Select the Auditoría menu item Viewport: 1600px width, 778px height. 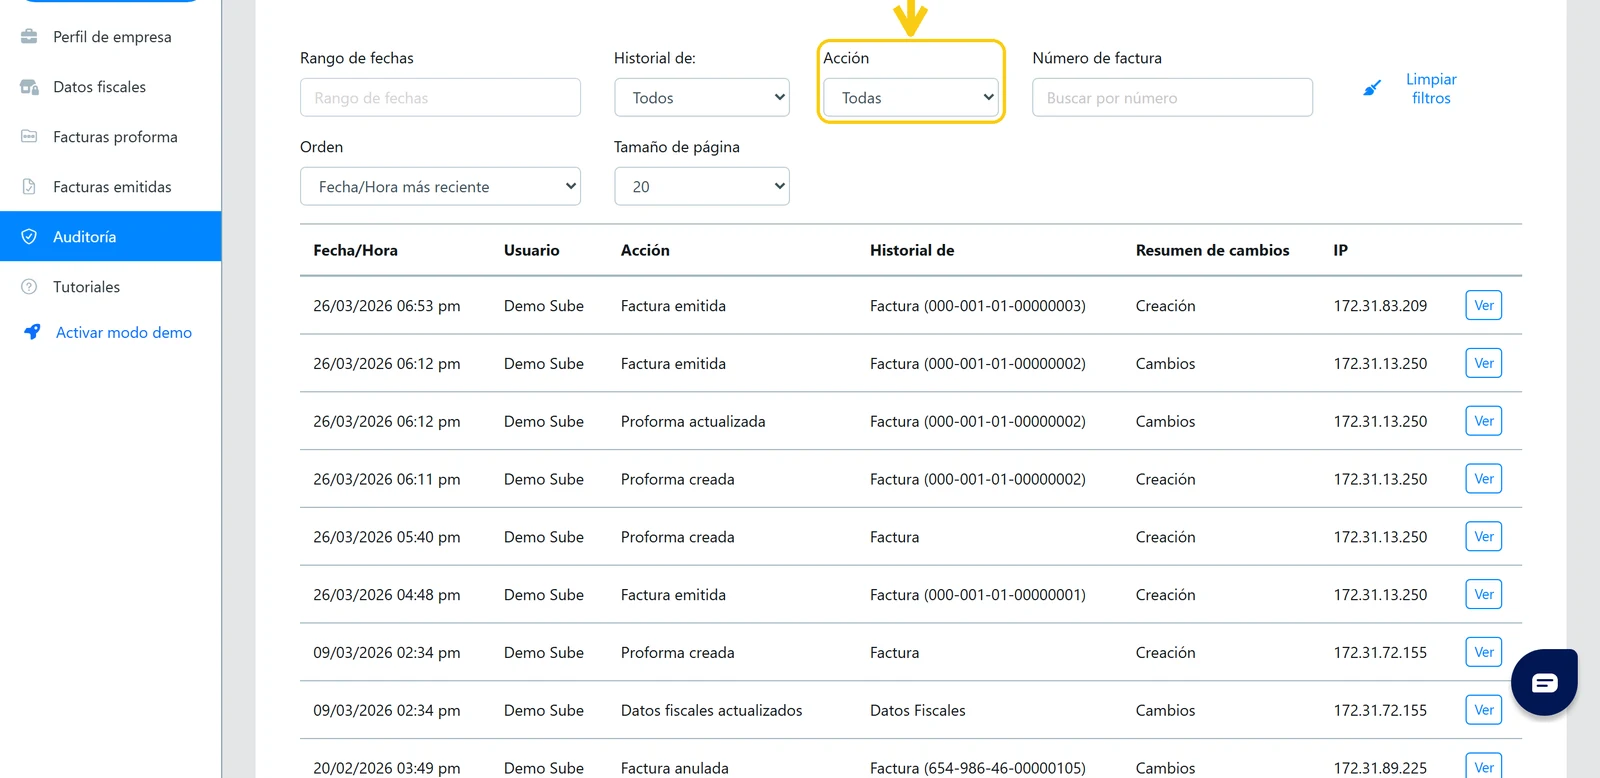click(x=110, y=236)
